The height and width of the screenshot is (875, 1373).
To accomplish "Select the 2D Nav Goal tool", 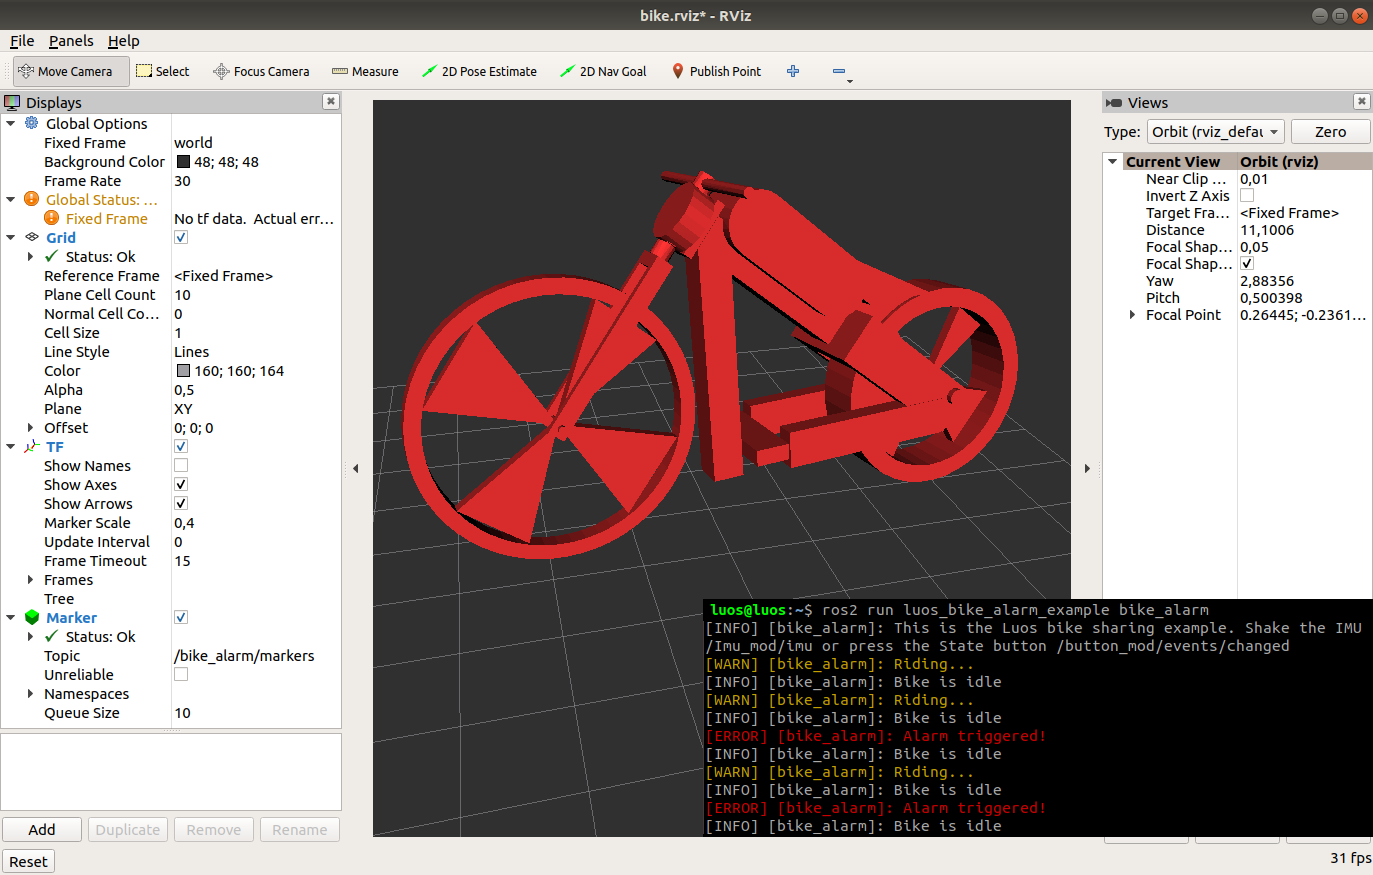I will 603,71.
